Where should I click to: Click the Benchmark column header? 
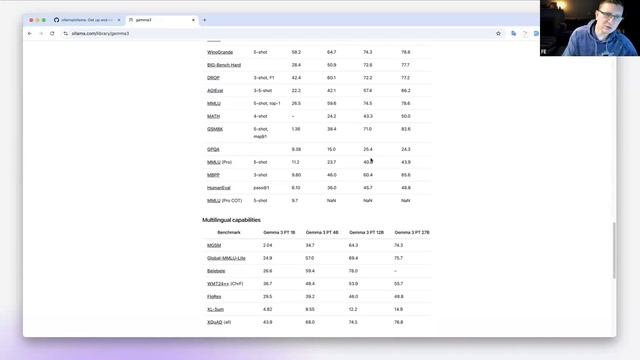point(229,232)
